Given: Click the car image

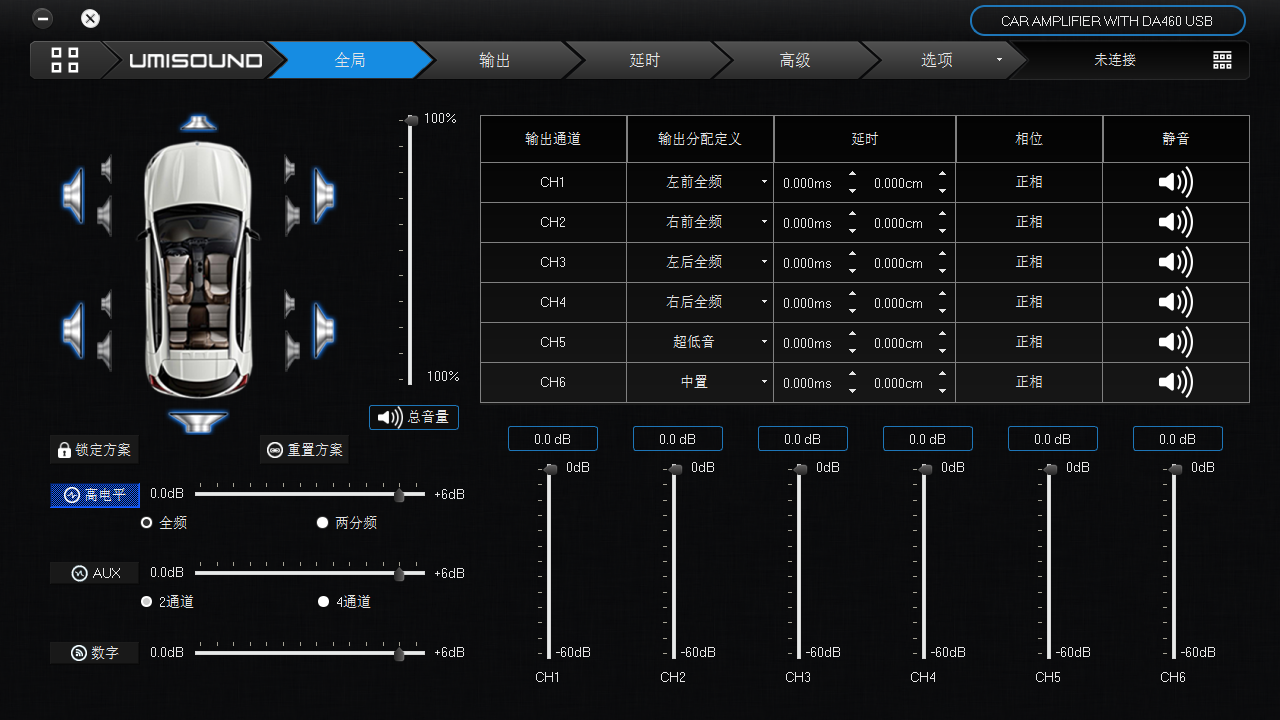Looking at the screenshot, I should [x=198, y=270].
